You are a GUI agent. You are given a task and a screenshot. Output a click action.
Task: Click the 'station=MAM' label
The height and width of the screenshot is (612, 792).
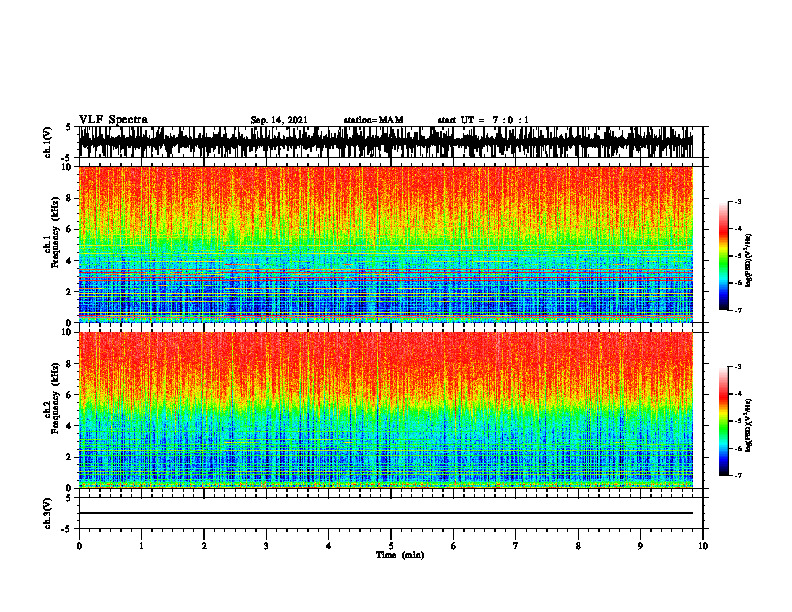[x=373, y=120]
